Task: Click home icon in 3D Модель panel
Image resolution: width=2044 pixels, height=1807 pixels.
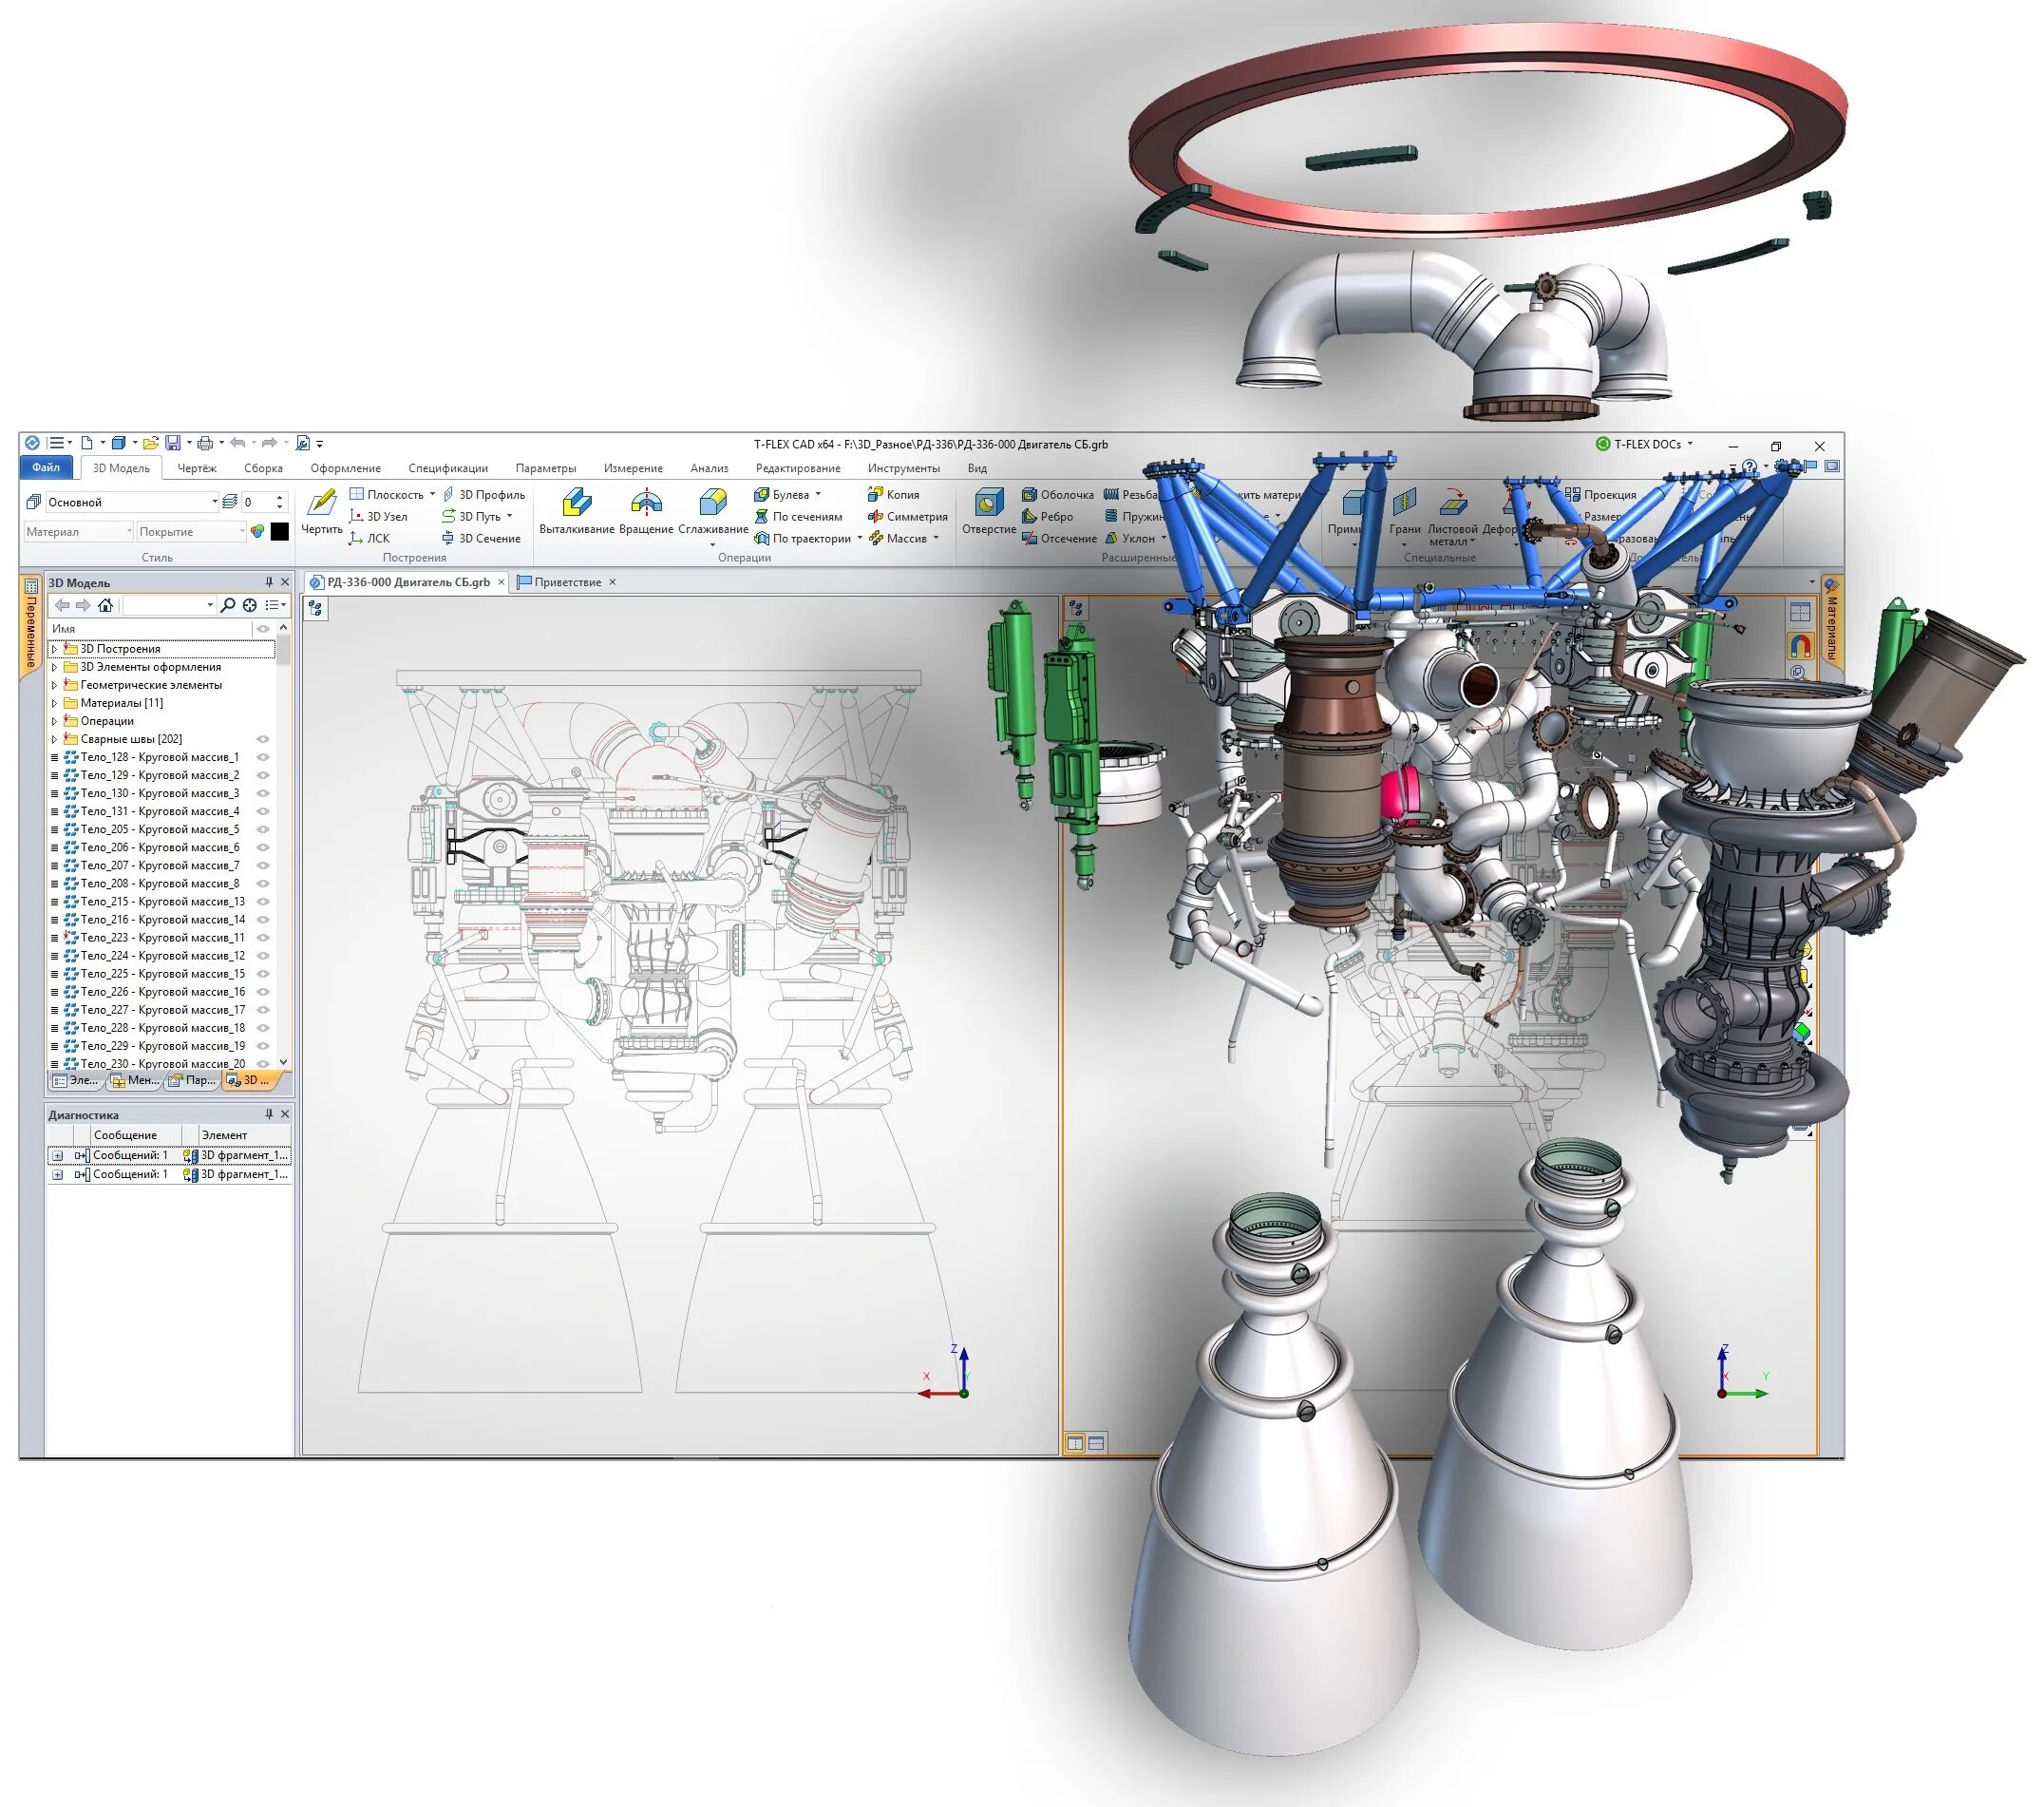Action: tap(105, 605)
